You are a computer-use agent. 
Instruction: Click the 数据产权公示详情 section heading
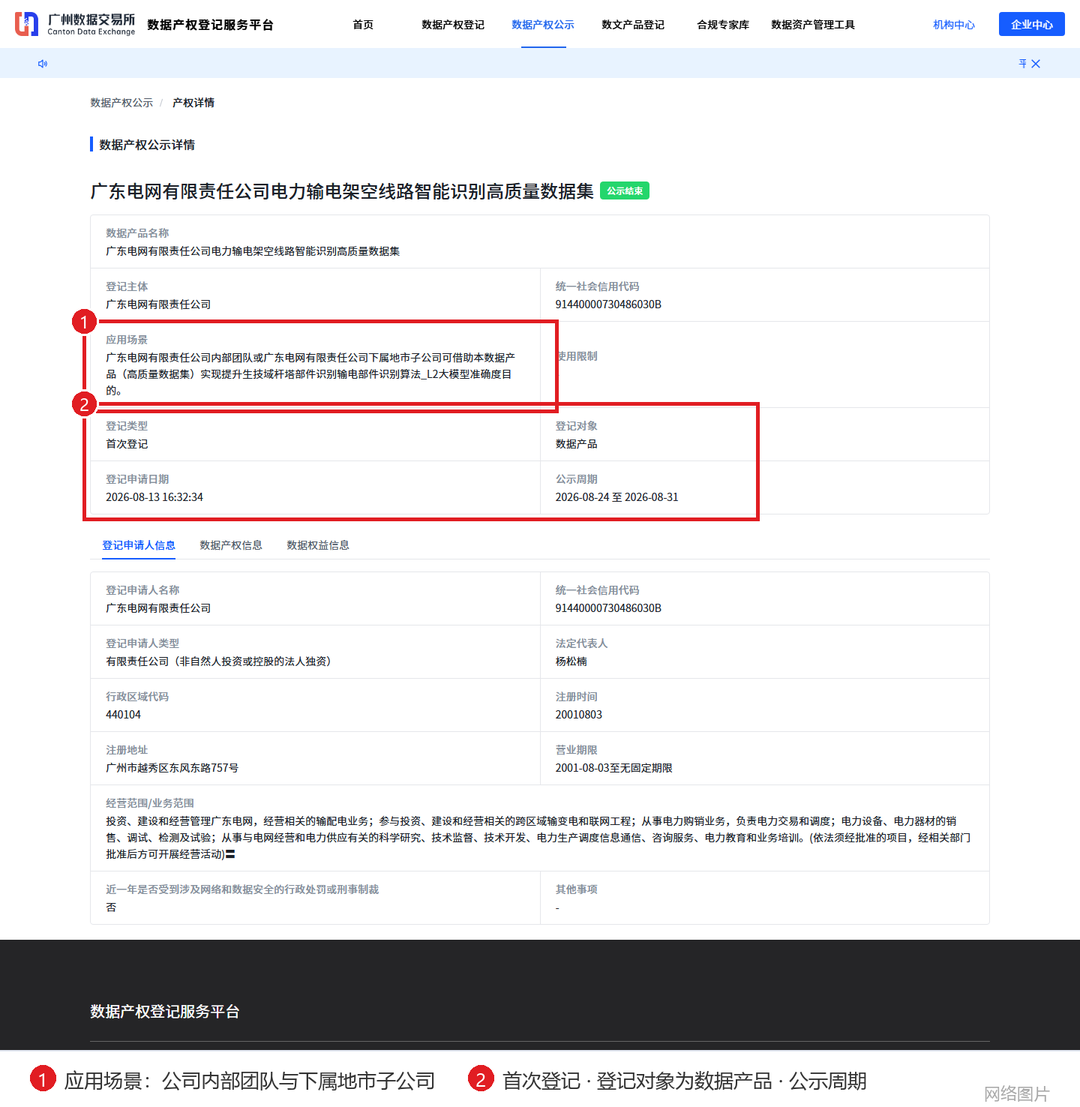pyautogui.click(x=148, y=145)
